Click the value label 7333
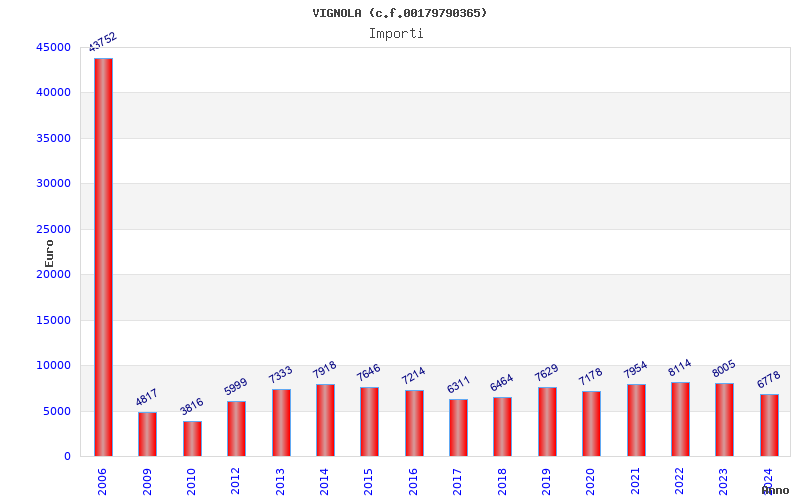The width and height of the screenshot is (800, 500). tap(280, 374)
